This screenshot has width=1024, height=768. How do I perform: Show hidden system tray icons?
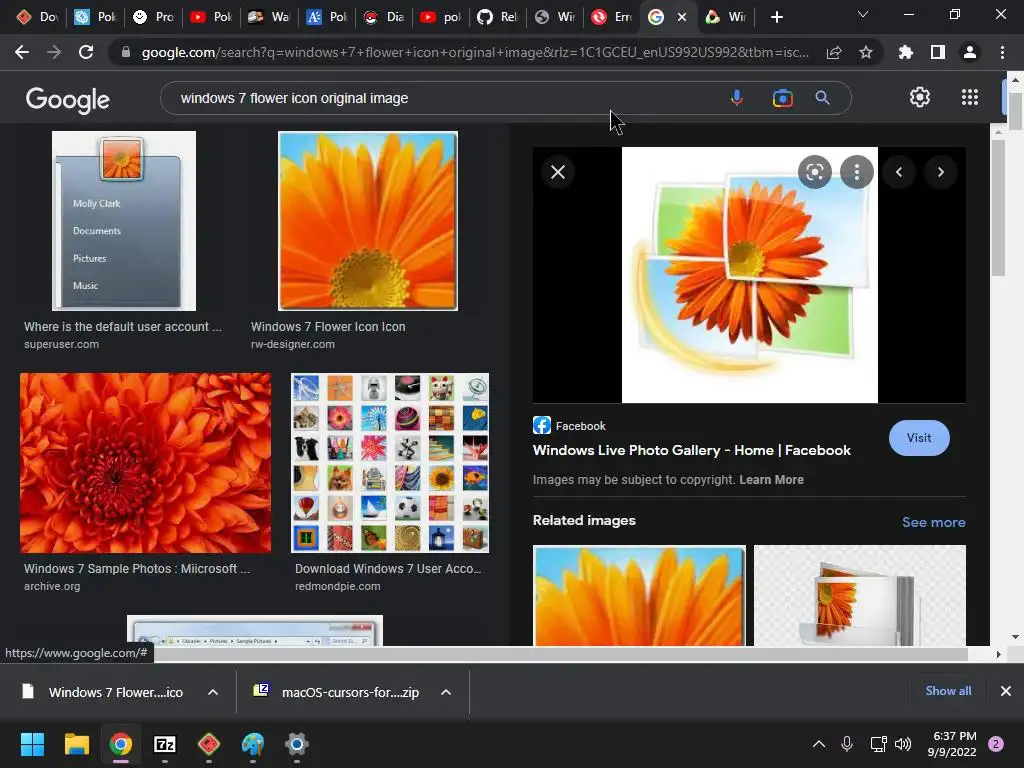click(x=818, y=744)
